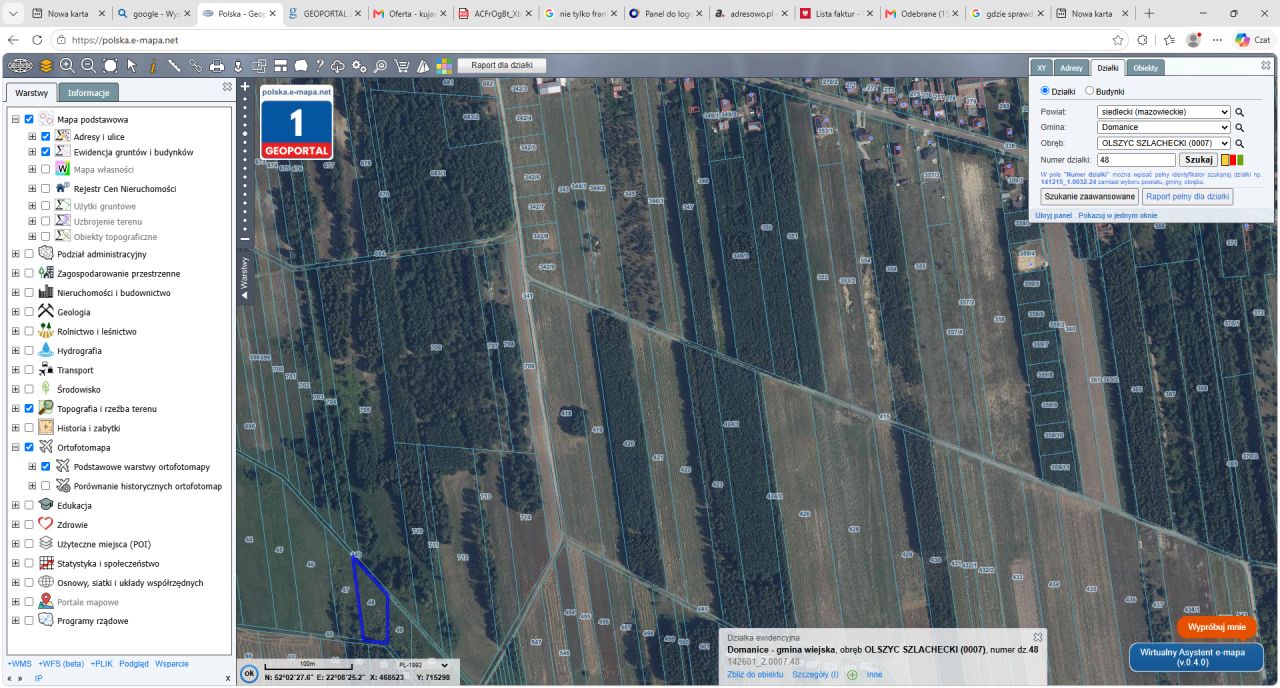Open the layers stack icon in toolbar
Viewport: 1280px width, 688px height.
tap(46, 66)
